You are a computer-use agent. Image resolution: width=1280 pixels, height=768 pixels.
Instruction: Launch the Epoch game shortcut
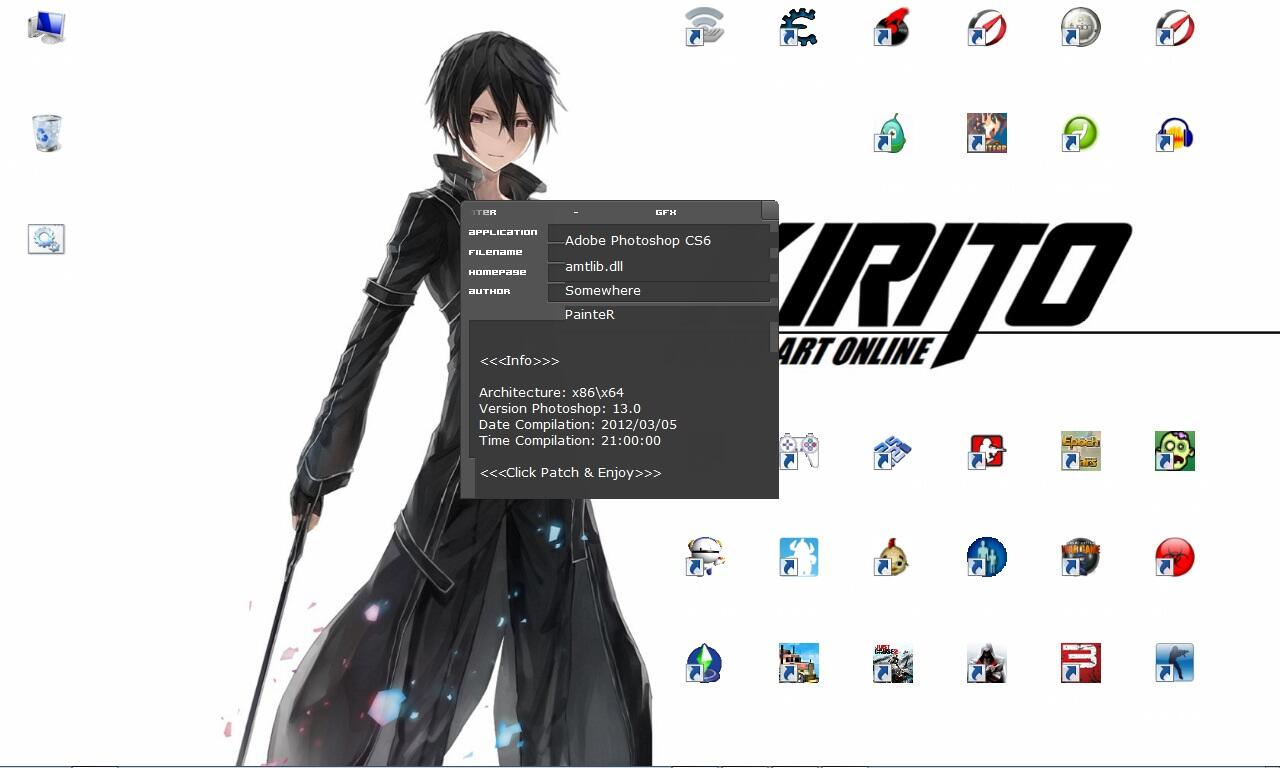1080,451
